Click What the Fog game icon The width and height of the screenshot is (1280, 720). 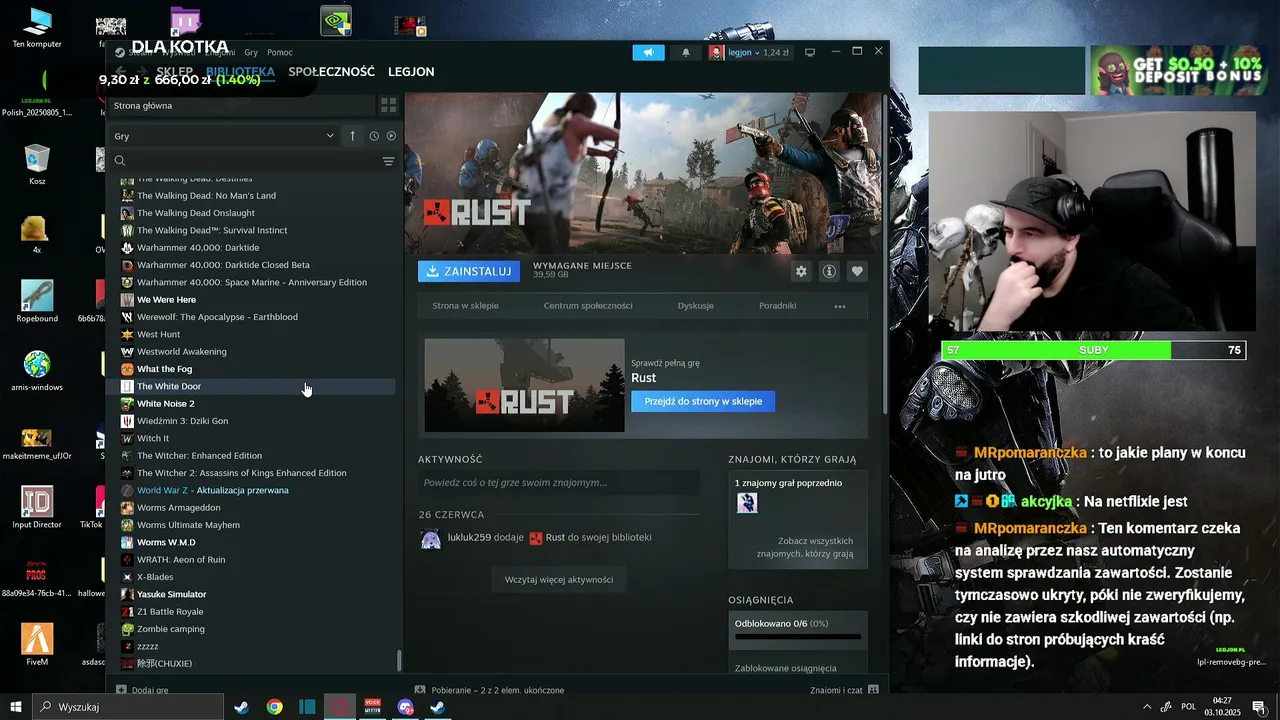(x=127, y=369)
